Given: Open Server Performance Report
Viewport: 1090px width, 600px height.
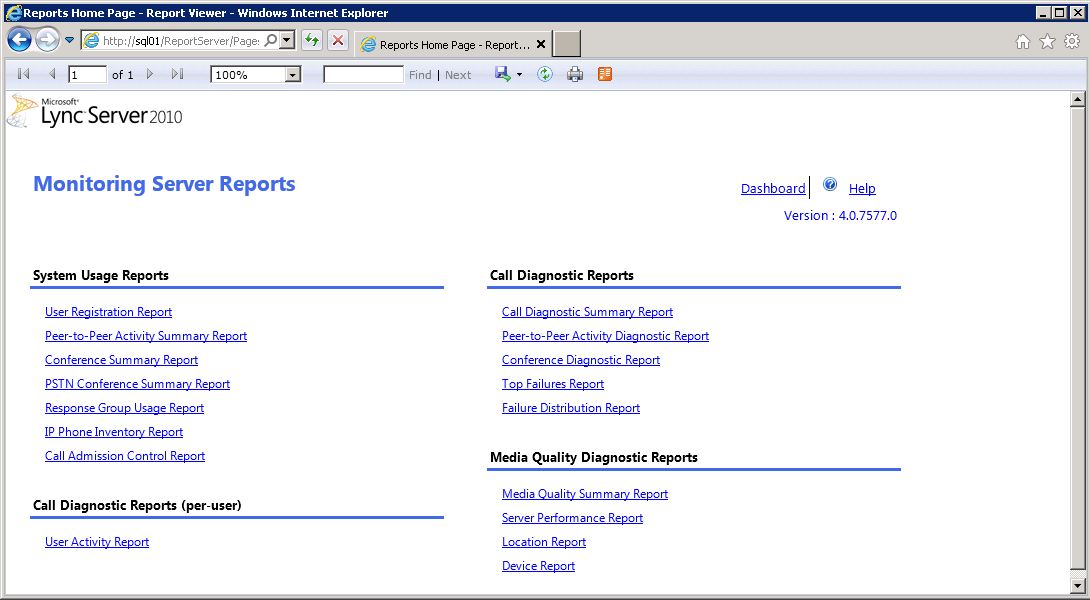Looking at the screenshot, I should click(x=572, y=518).
